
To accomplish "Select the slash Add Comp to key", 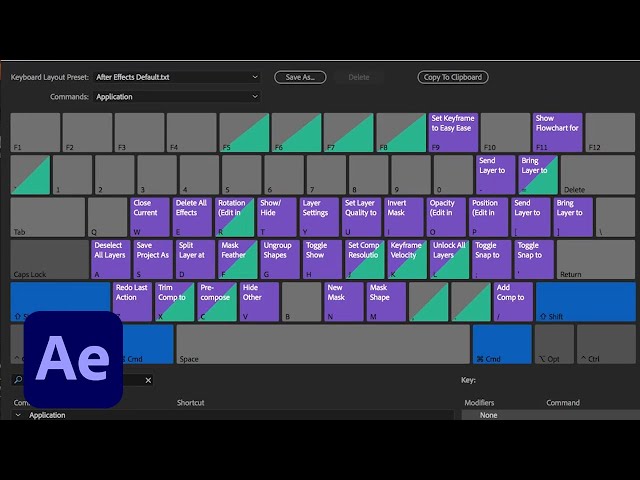I will point(513,302).
